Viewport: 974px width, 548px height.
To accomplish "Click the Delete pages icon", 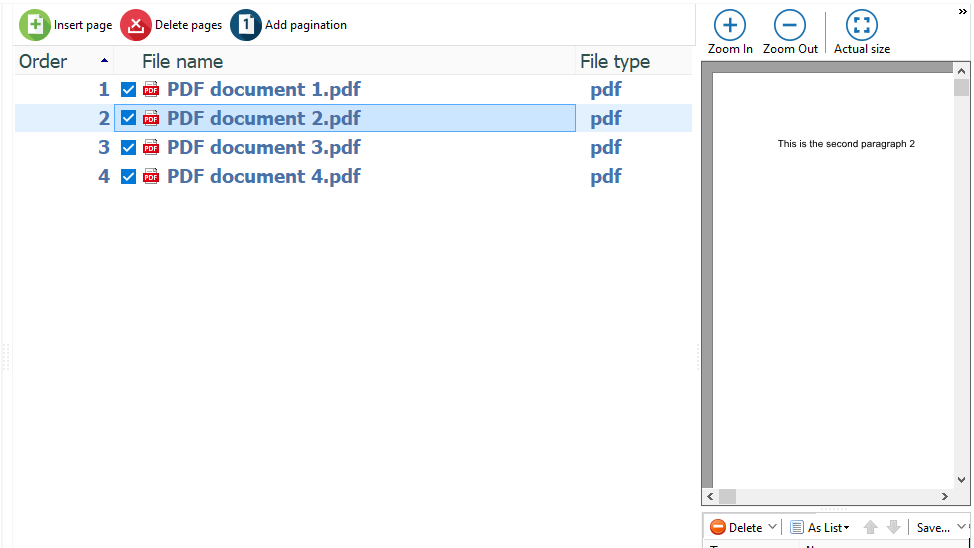I will tap(136, 25).
